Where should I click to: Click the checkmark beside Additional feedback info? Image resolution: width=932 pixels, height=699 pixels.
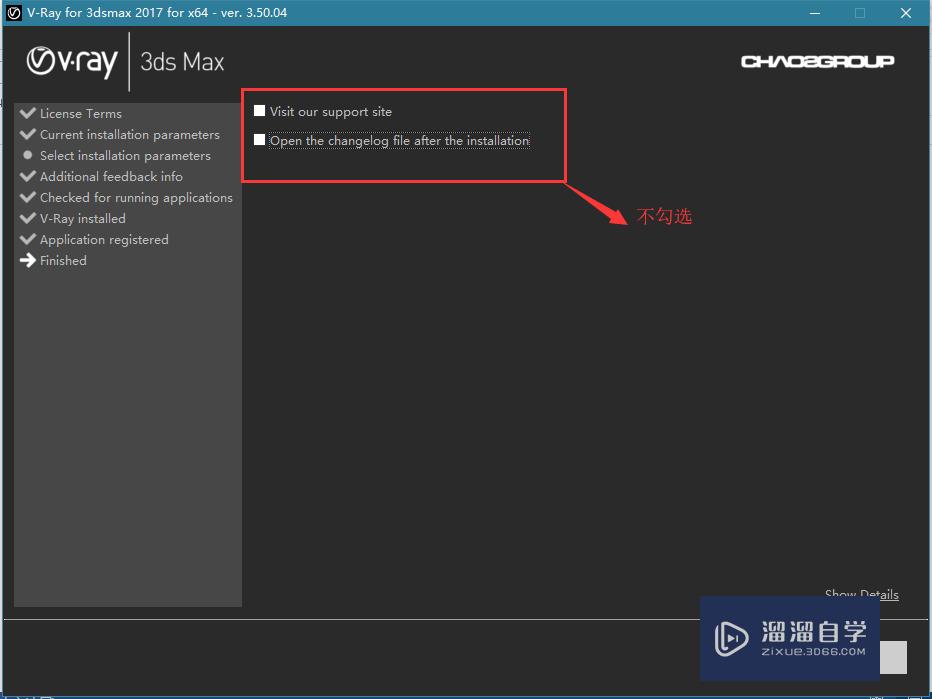click(x=27, y=176)
